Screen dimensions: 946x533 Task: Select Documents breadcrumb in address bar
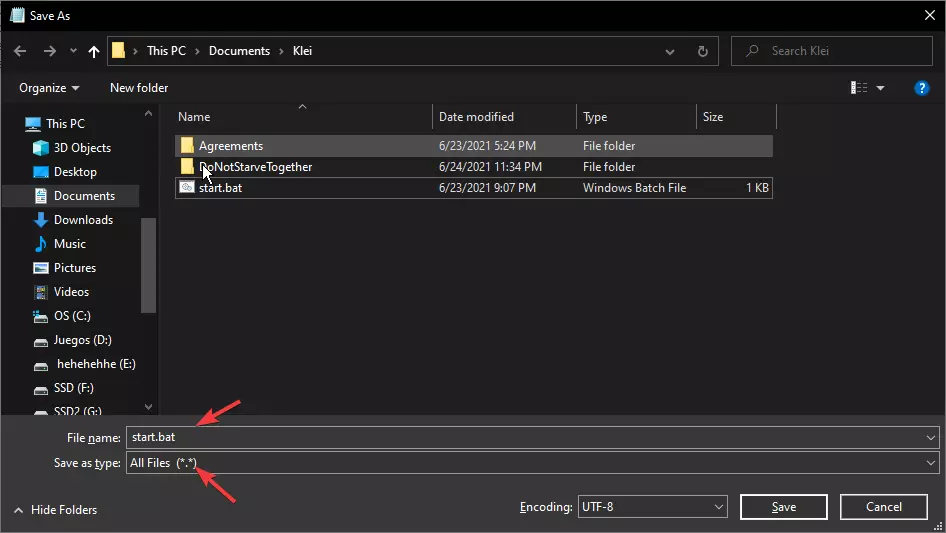coord(240,51)
